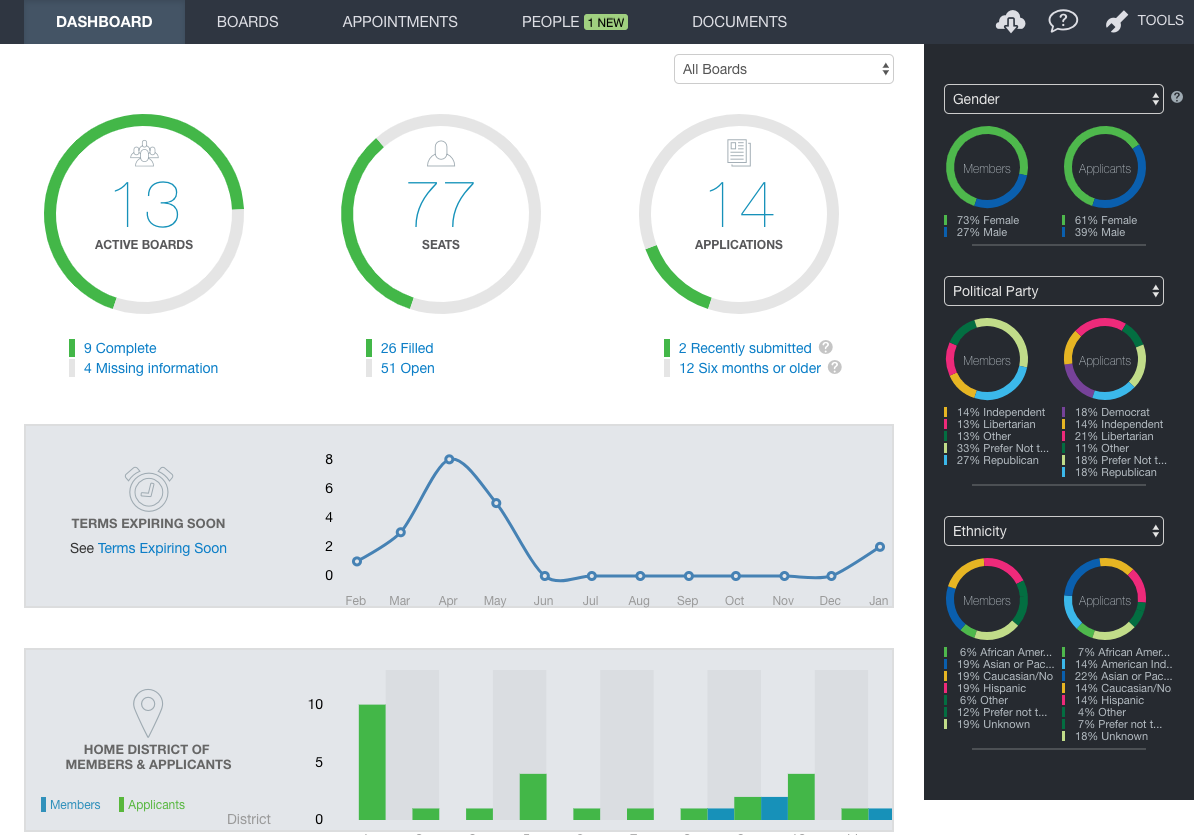Screen dimensions: 1194x840
Task: Toggle the Members legend in district chart
Action: tap(71, 804)
